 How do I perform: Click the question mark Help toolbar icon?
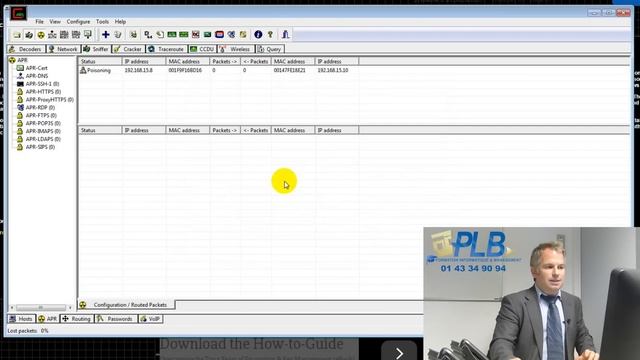[x=270, y=35]
